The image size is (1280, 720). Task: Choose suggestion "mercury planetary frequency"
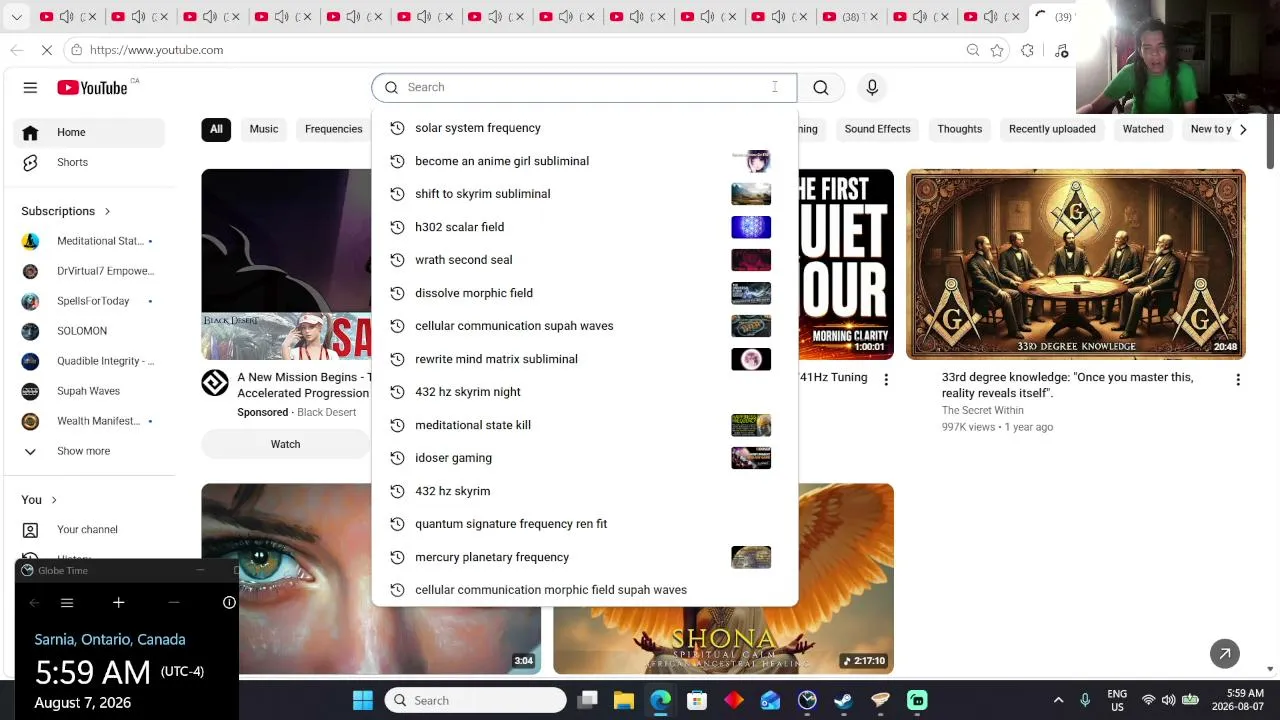click(x=585, y=557)
